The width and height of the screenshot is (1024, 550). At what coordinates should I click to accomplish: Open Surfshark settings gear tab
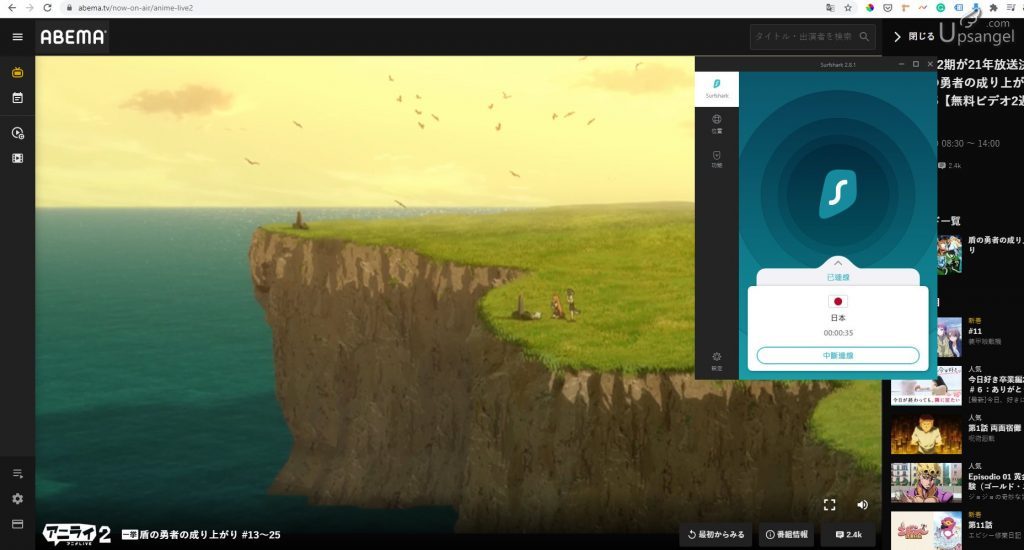coord(716,361)
